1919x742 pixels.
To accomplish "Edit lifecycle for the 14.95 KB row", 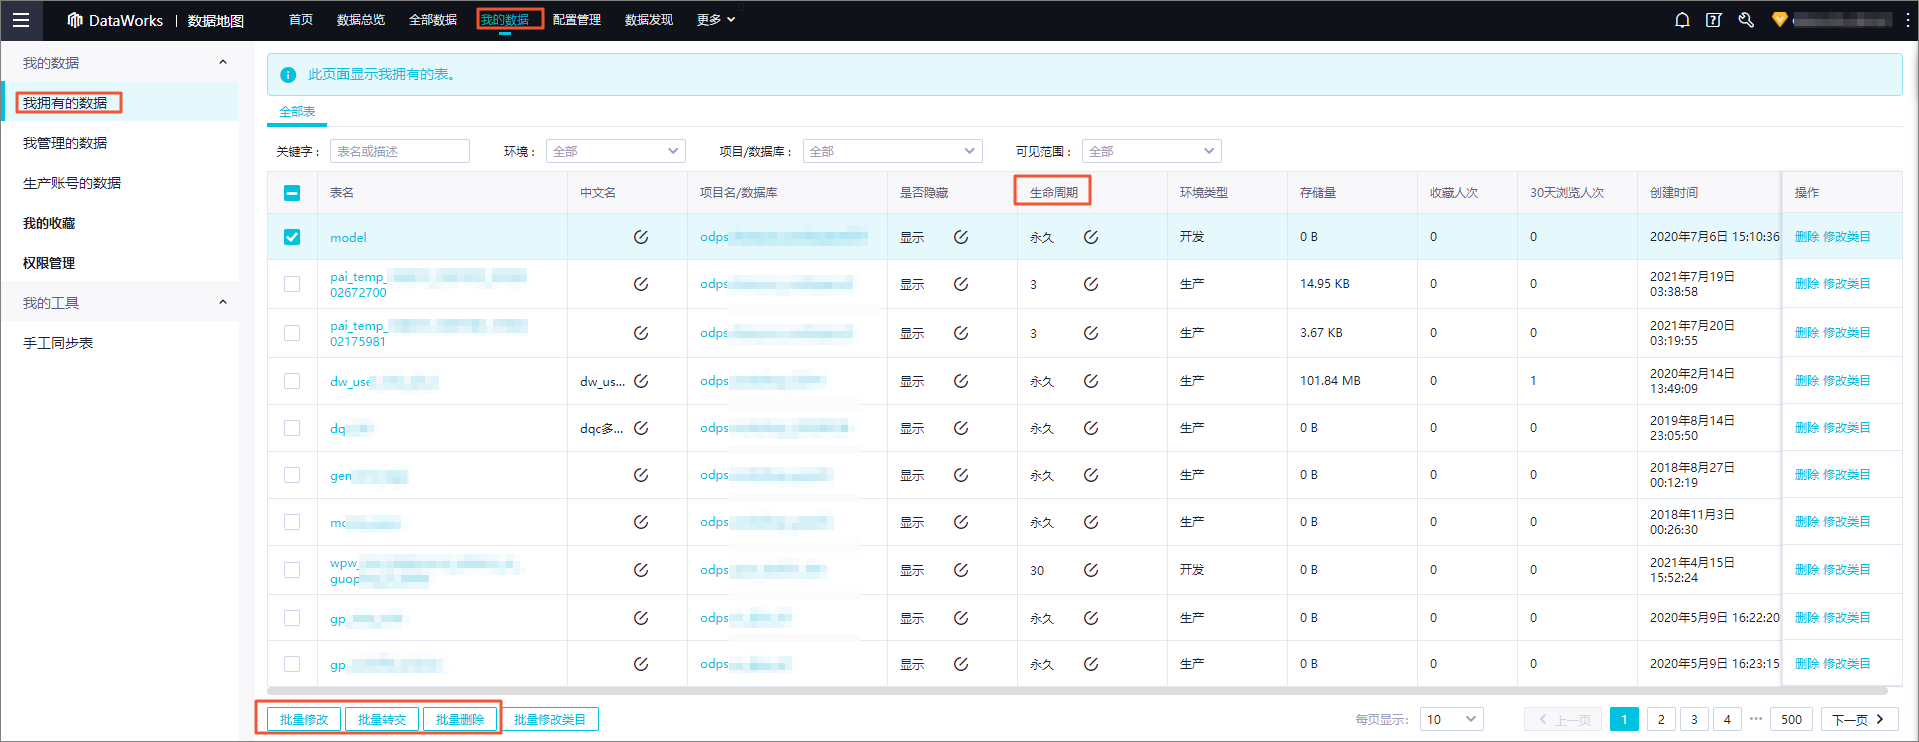I will click(x=1091, y=284).
